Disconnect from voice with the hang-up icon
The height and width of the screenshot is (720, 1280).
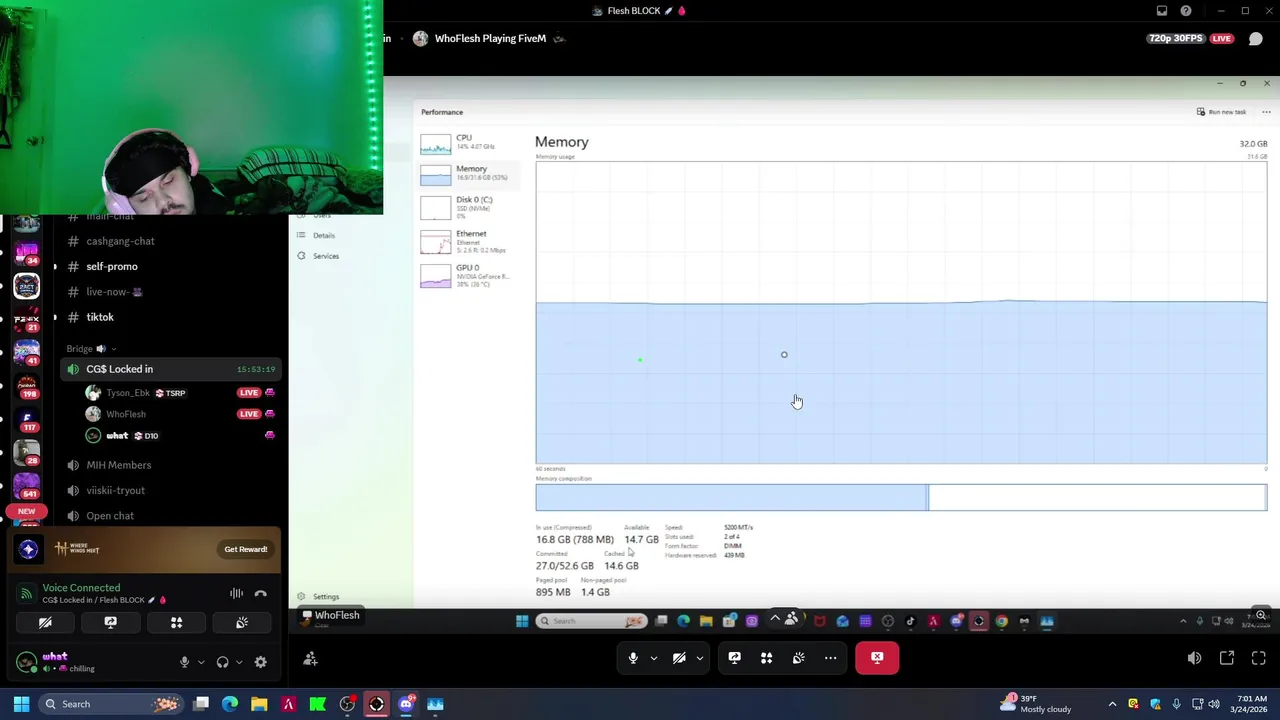tap(261, 593)
